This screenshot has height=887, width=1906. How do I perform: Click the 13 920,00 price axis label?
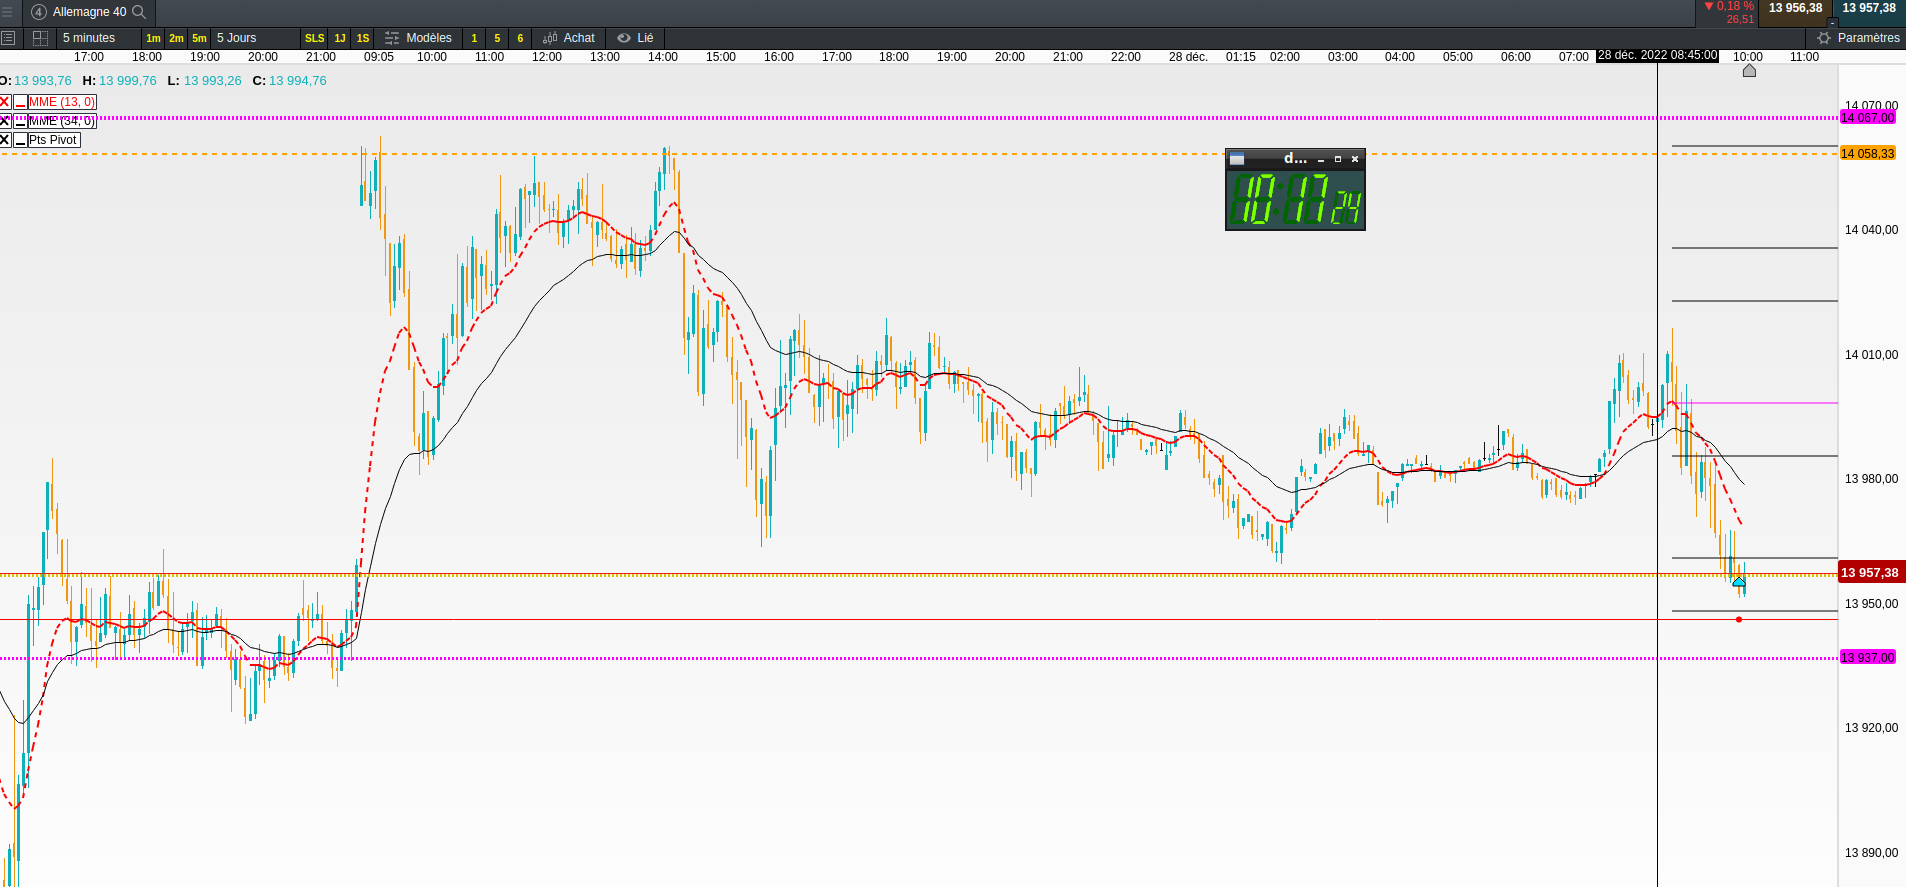pos(1871,728)
